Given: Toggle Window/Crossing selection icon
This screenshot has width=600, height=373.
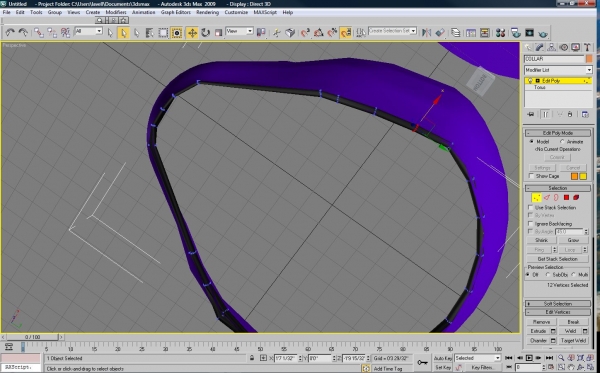Looking at the screenshot, I should [176, 33].
